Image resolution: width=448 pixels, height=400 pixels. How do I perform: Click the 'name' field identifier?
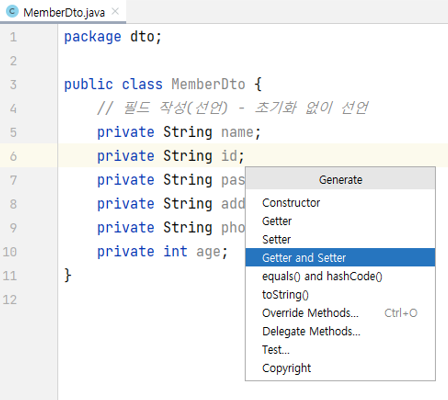[x=237, y=132]
